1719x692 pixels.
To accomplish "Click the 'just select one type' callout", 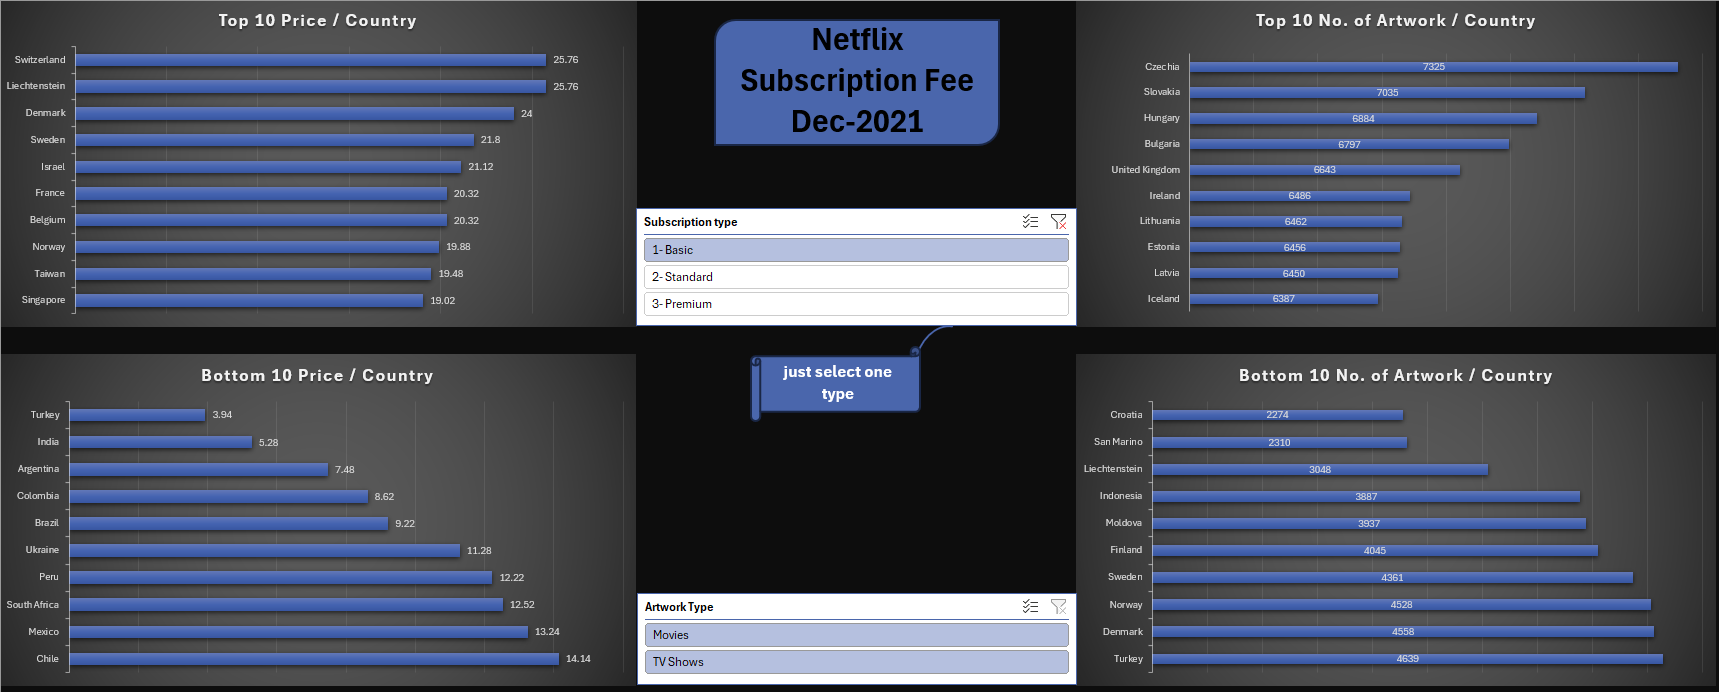I will [837, 383].
